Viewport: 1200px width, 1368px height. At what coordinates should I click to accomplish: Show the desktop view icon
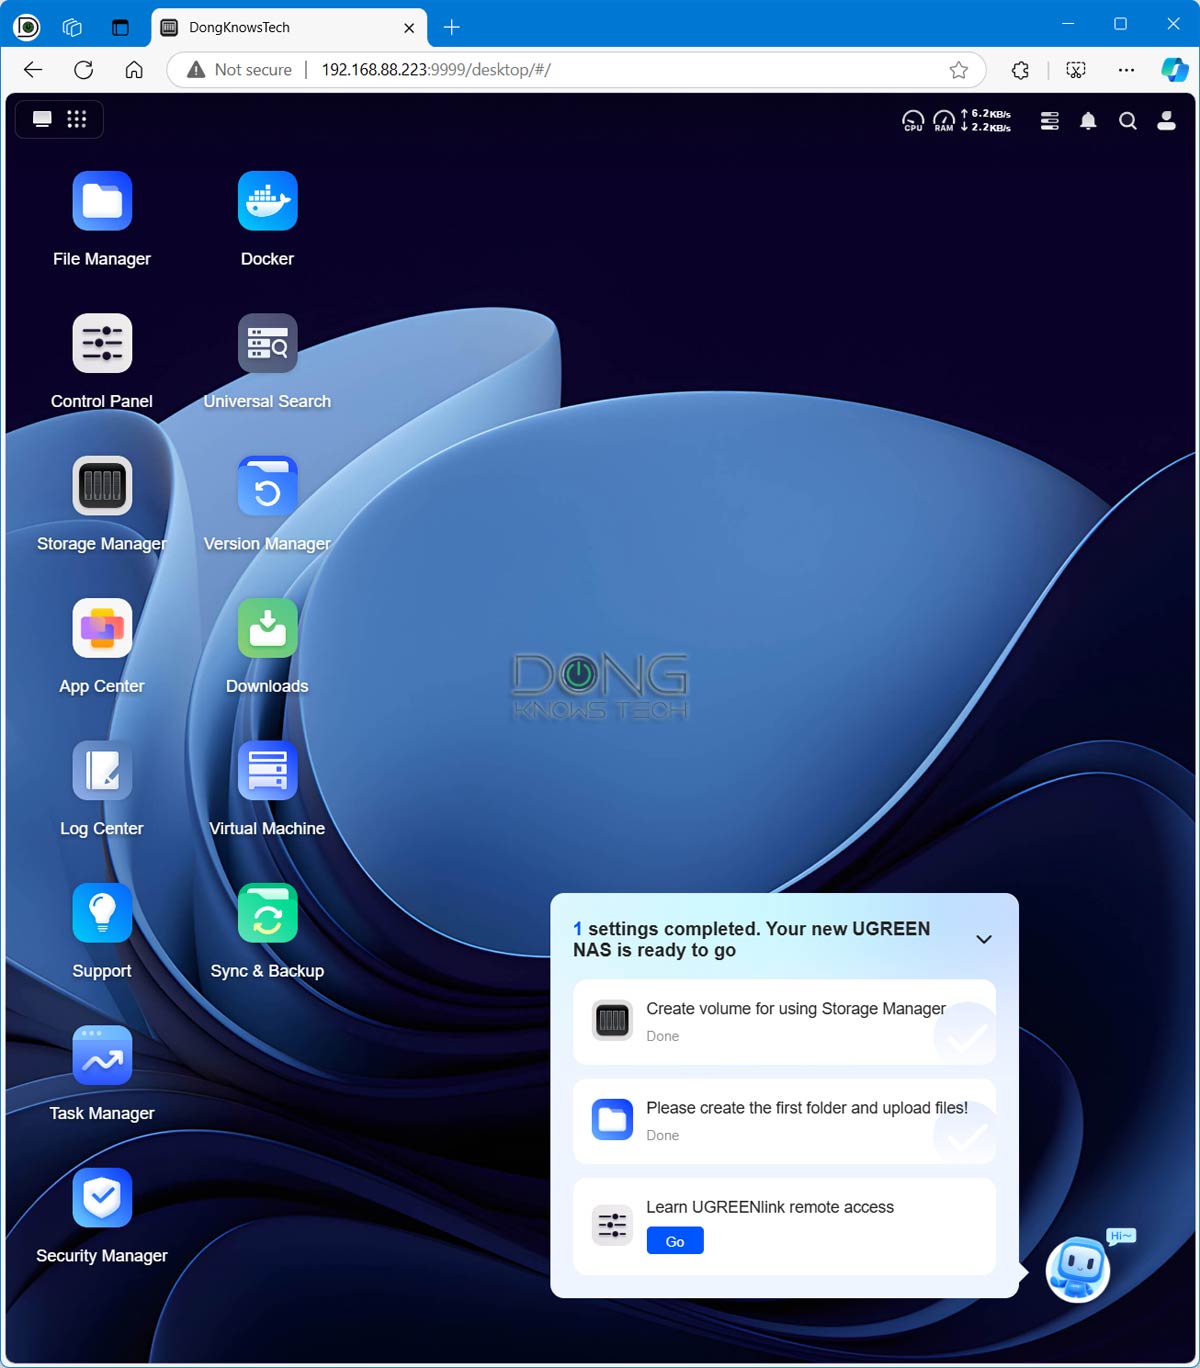(42, 119)
